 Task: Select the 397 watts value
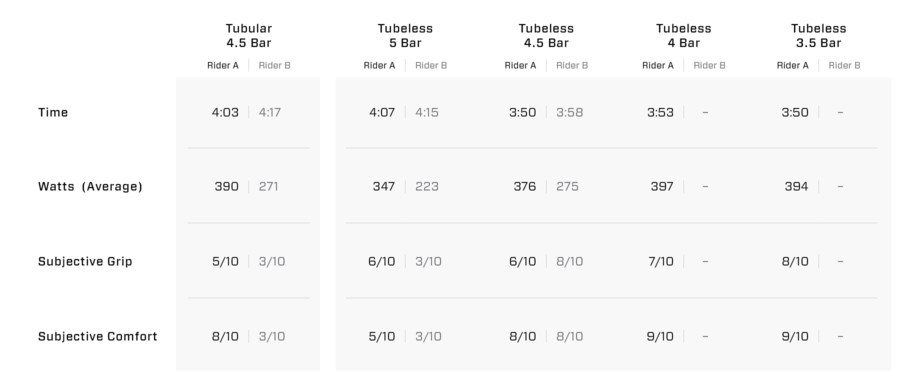(662, 186)
